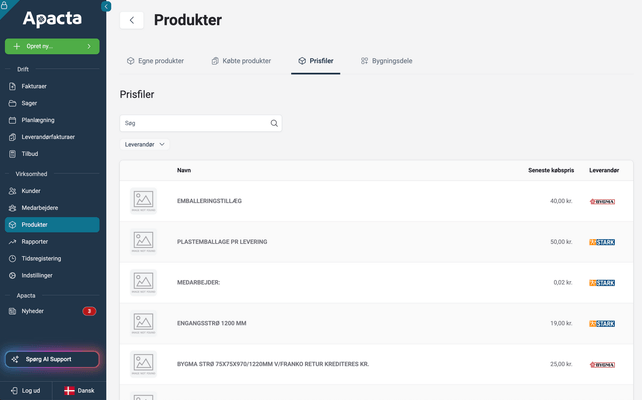Open Fakturaer in the sidebar
642x400 pixels.
(34, 86)
